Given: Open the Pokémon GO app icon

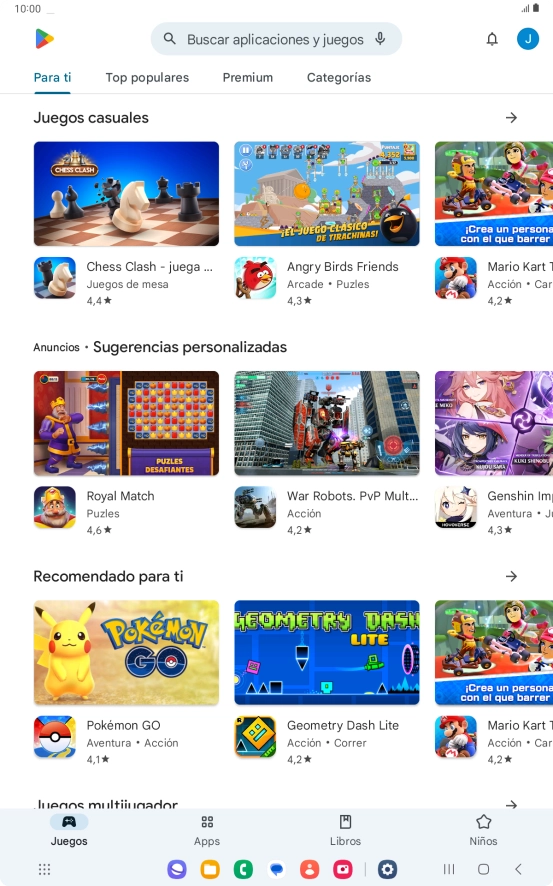Looking at the screenshot, I should [55, 737].
